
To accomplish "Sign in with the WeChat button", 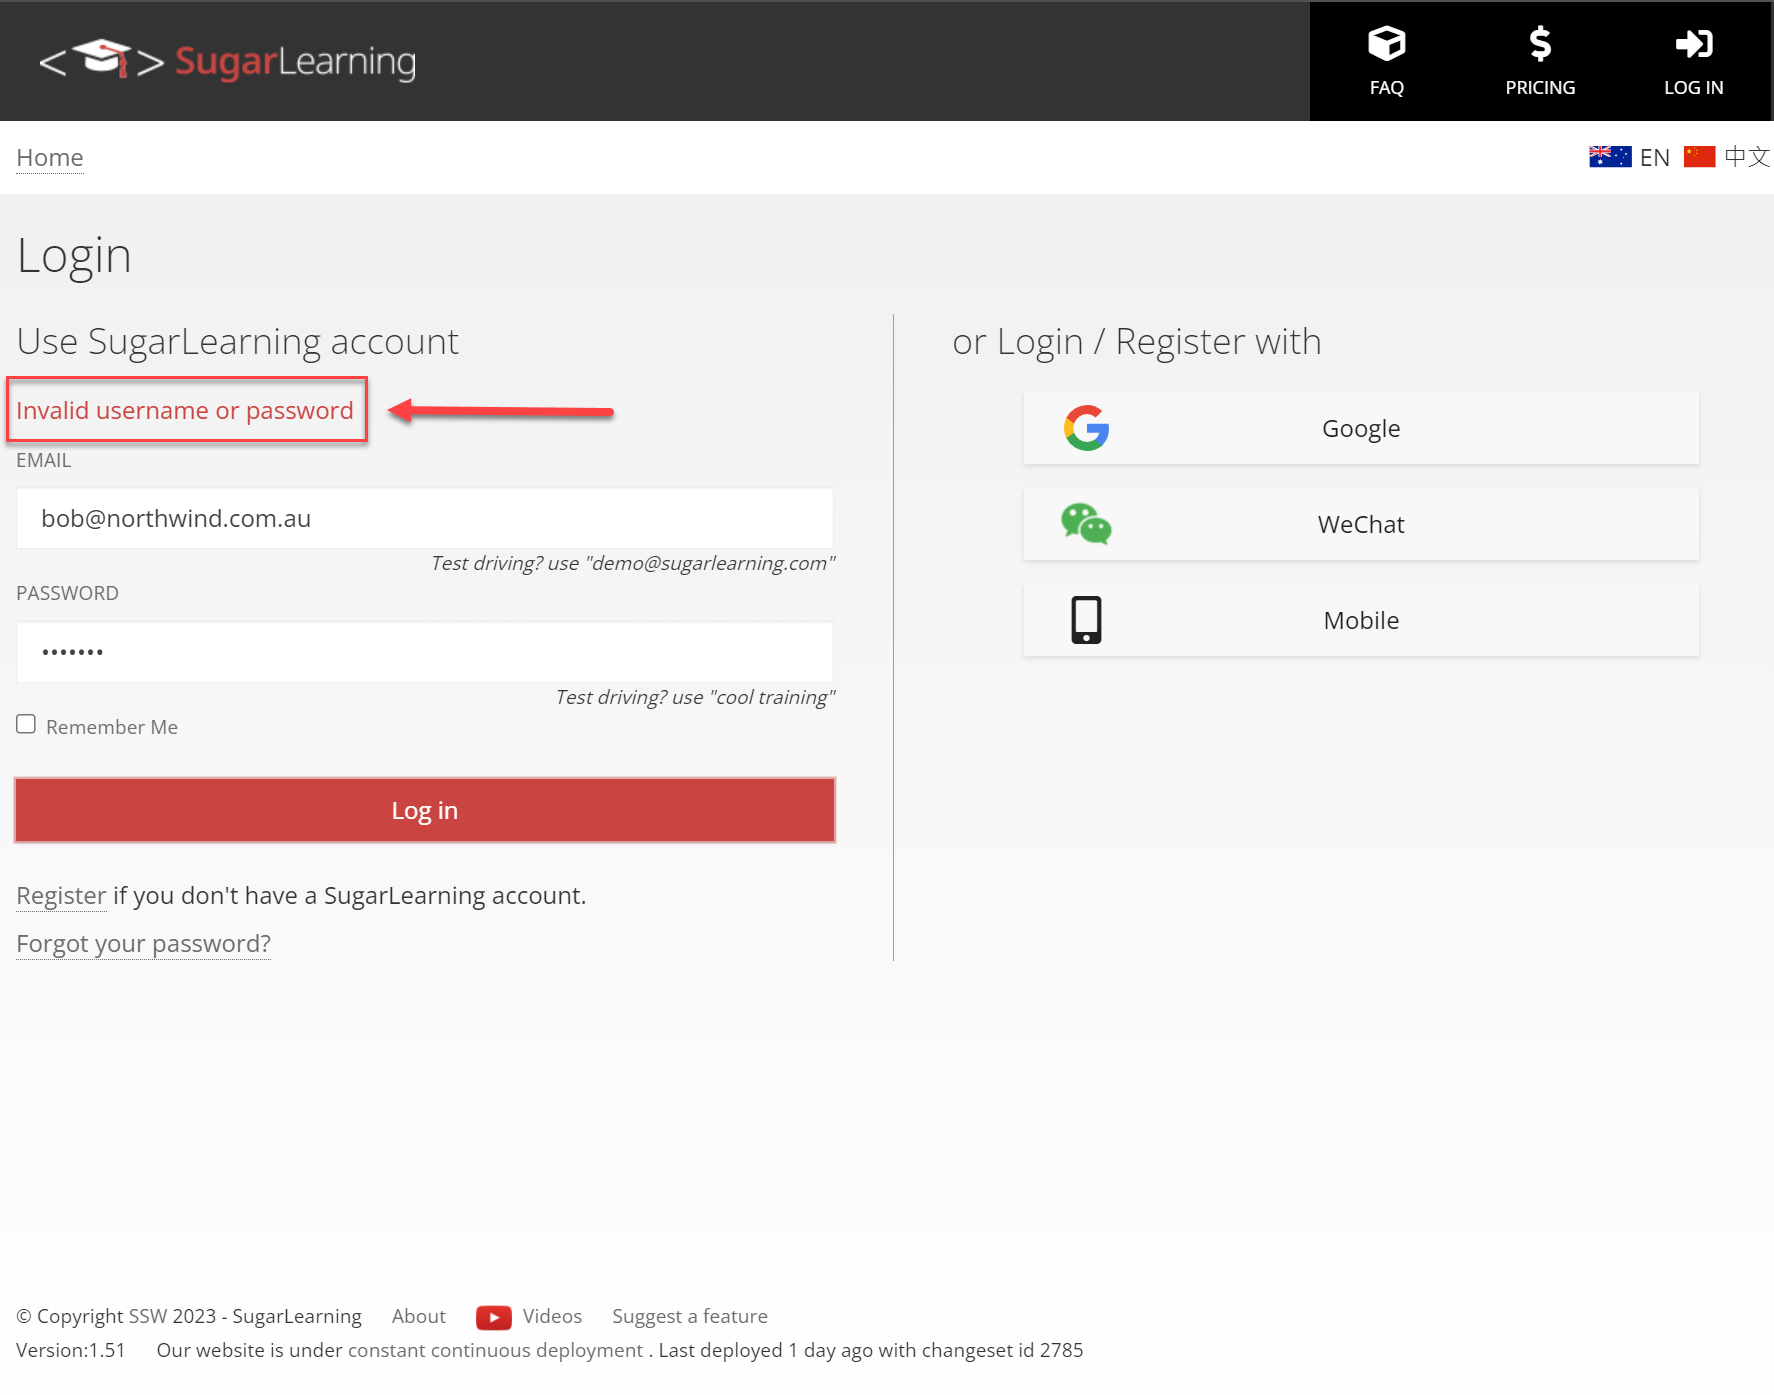I will pyautogui.click(x=1360, y=525).
